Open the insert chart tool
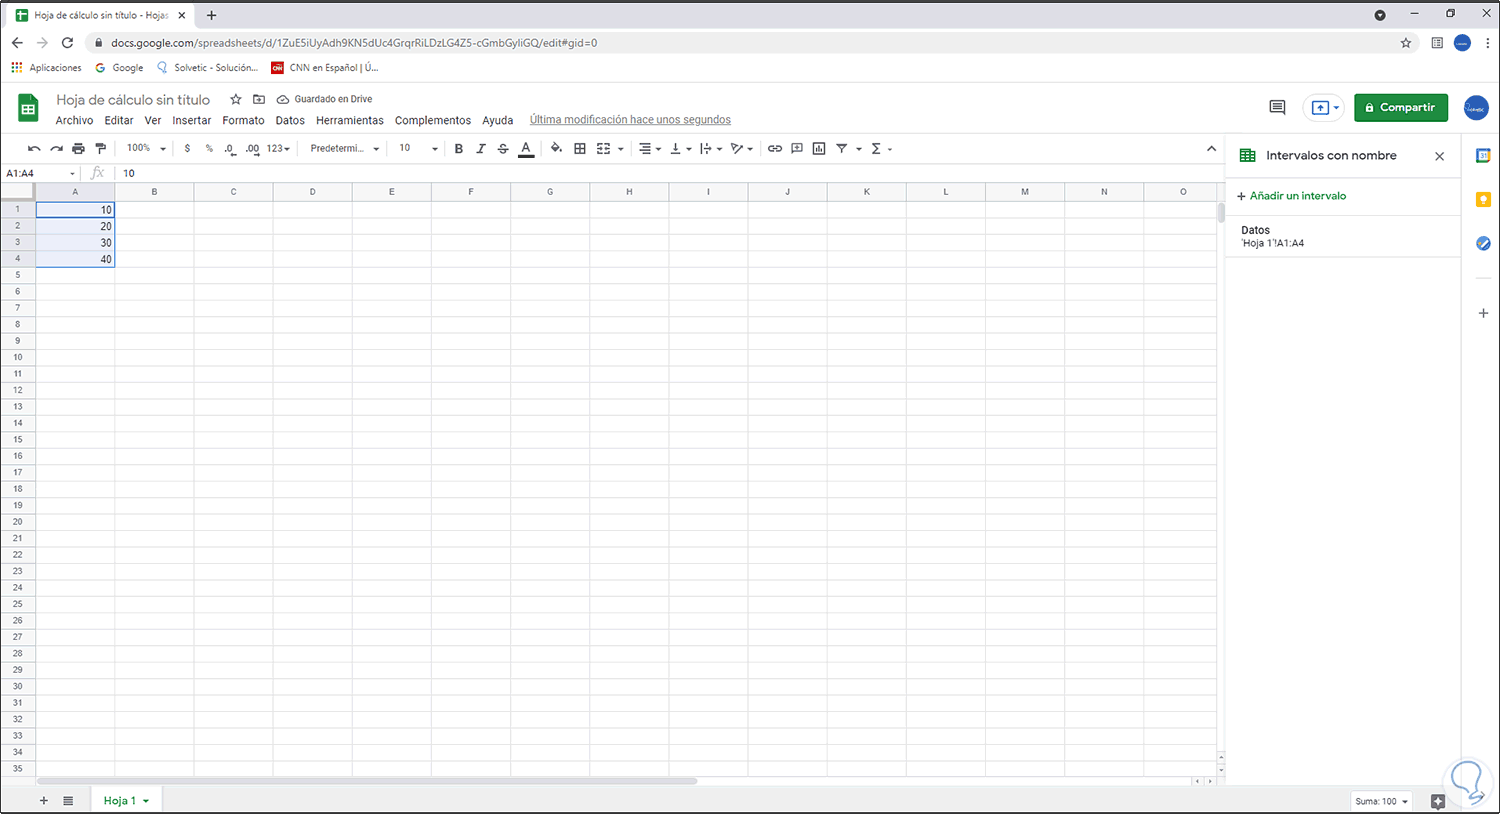 pyautogui.click(x=819, y=148)
